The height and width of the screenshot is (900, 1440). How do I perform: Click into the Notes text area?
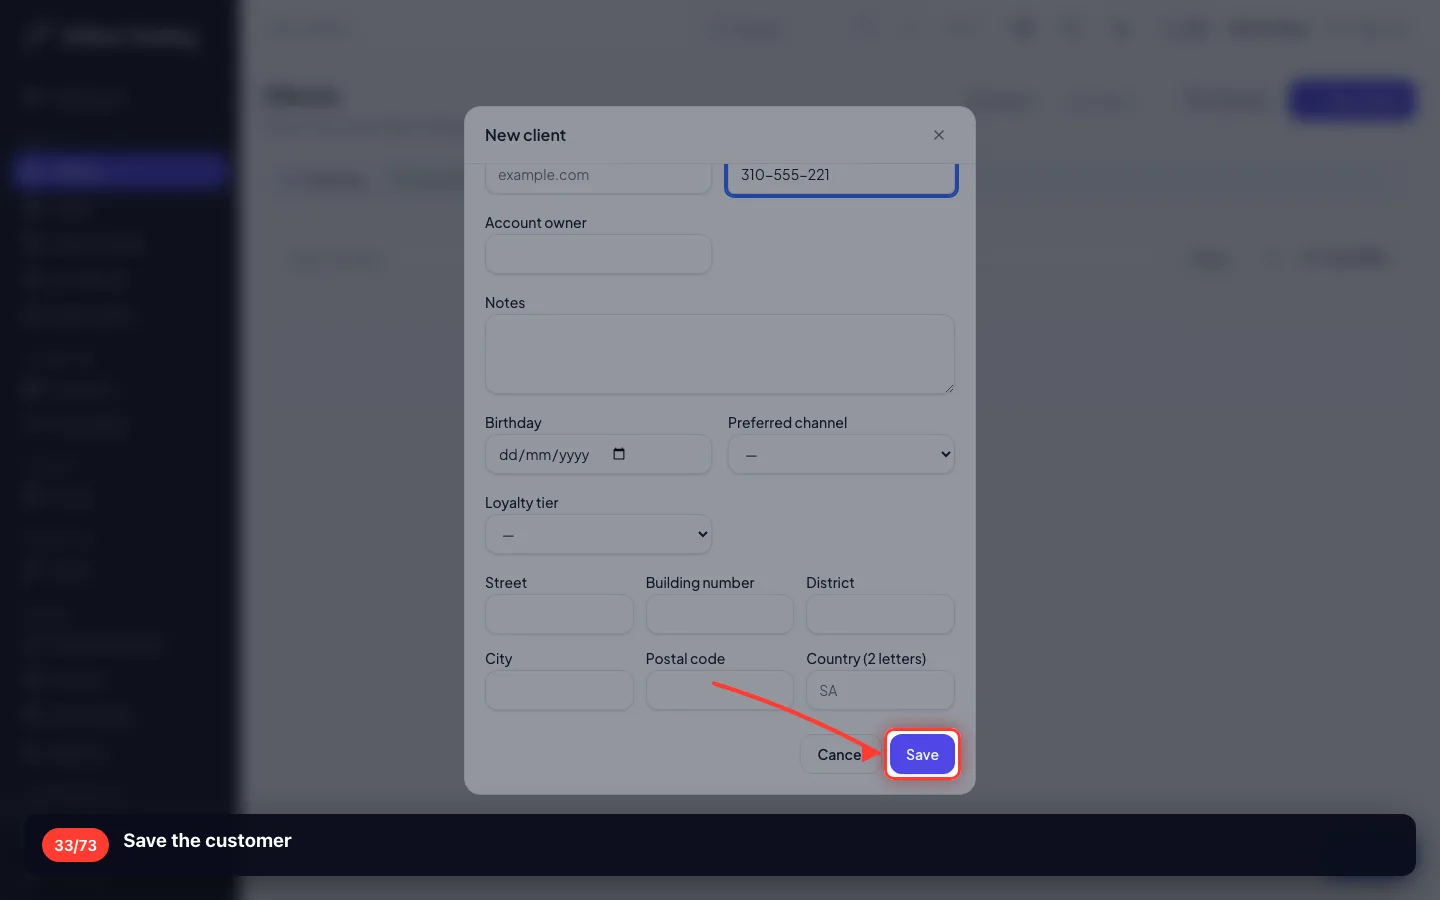720,354
